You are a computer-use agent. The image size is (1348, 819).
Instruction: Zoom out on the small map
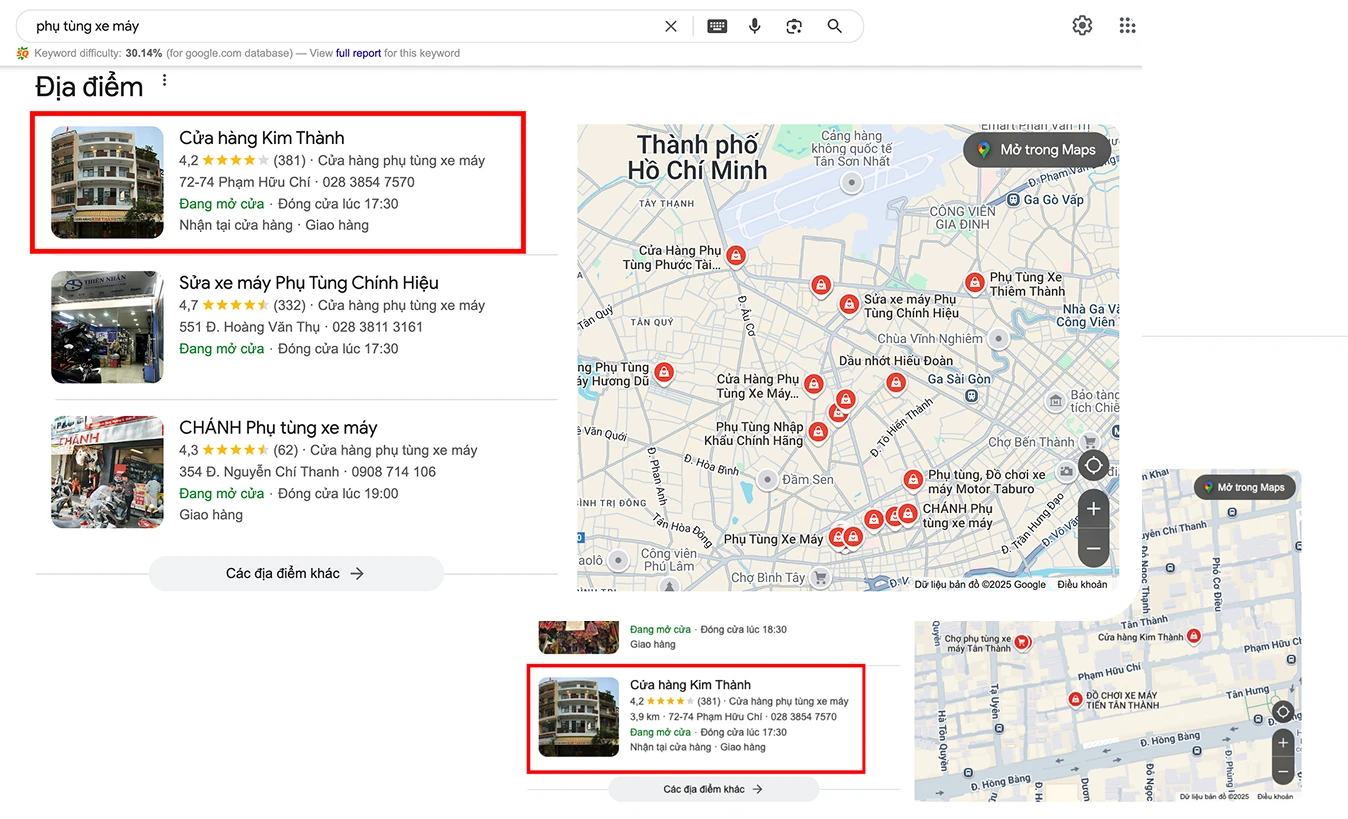click(x=1283, y=772)
